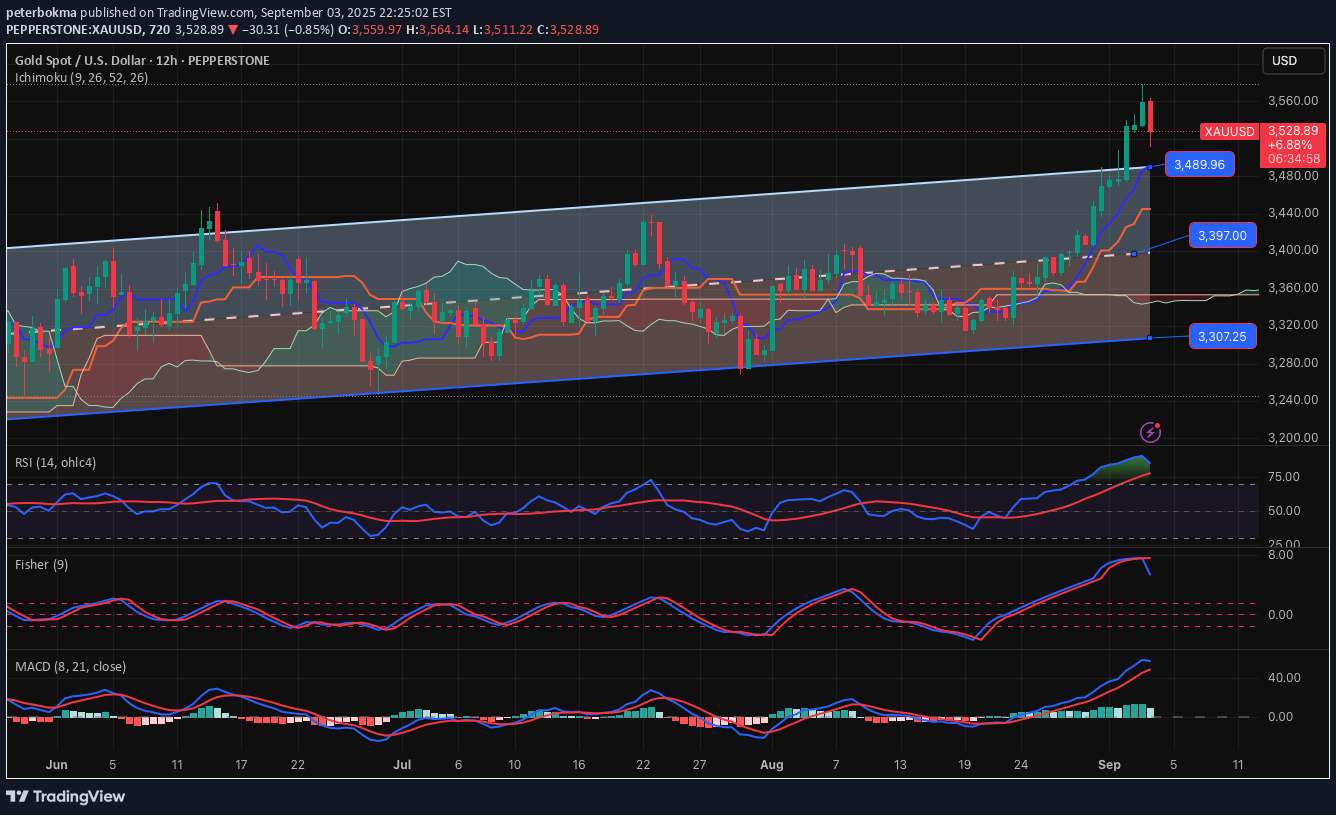Click the XAUUSD red symbol tag

point(1229,132)
